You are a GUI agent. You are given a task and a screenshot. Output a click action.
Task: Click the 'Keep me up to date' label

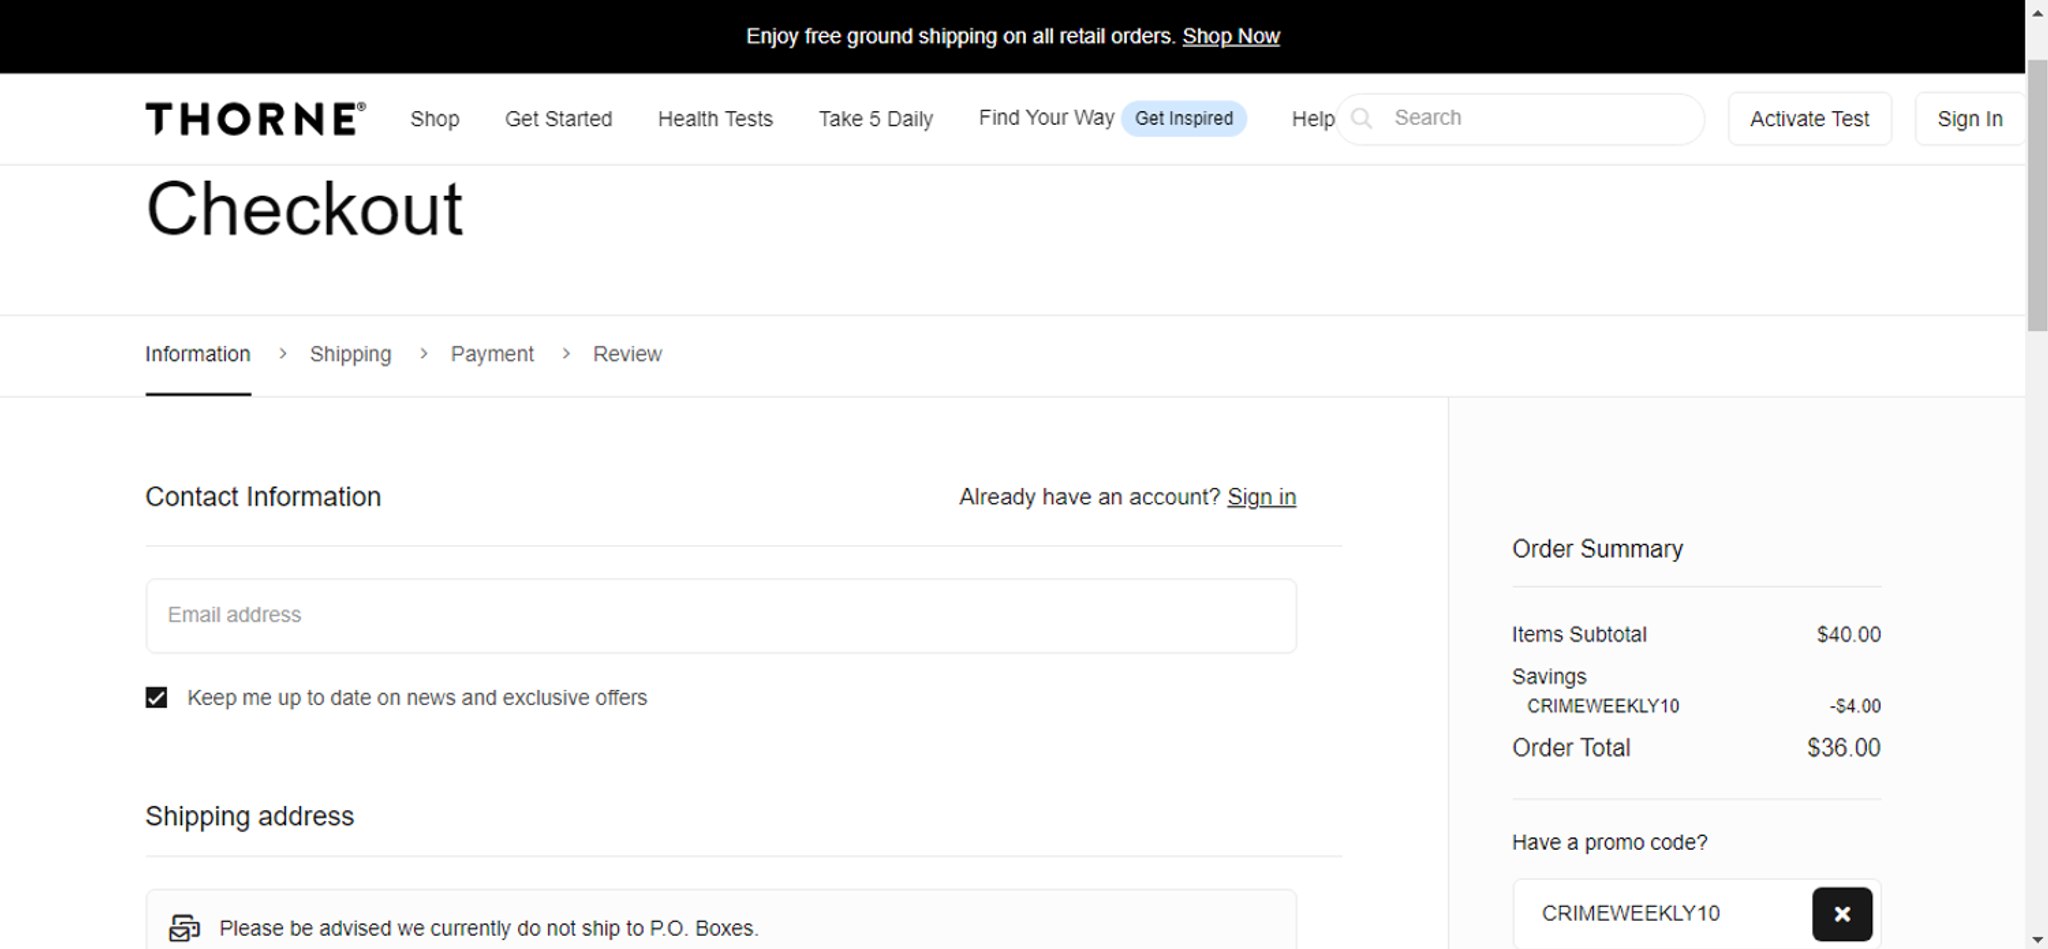tap(417, 698)
